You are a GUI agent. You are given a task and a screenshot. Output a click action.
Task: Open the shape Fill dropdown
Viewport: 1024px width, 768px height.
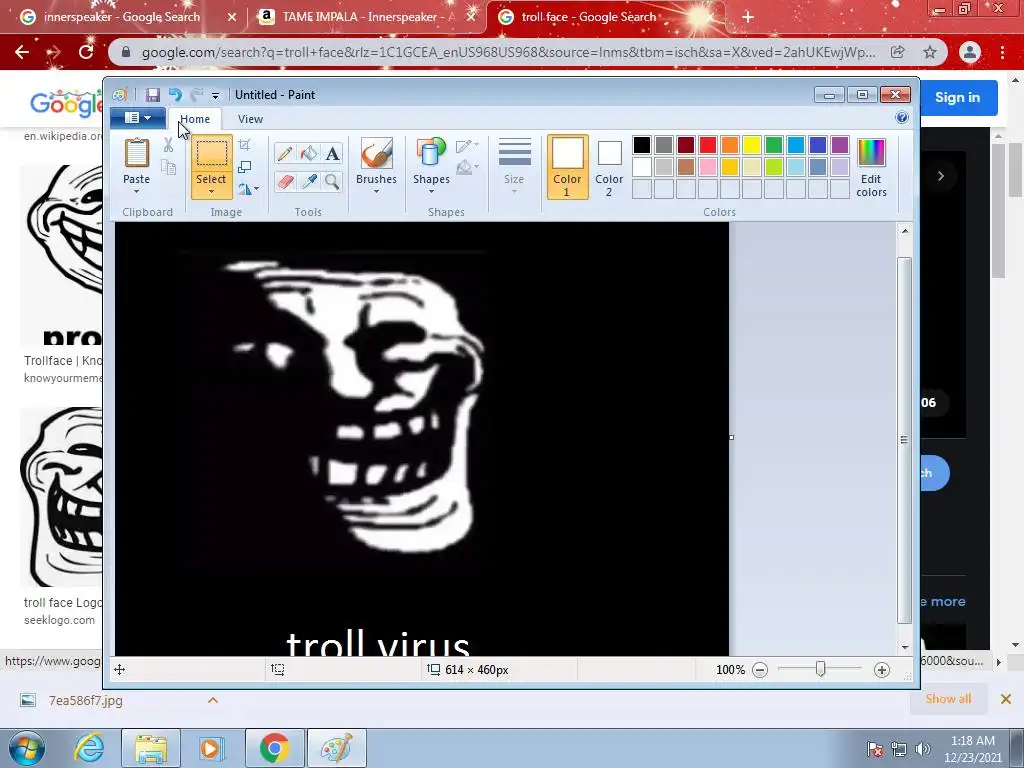[x=468, y=168]
